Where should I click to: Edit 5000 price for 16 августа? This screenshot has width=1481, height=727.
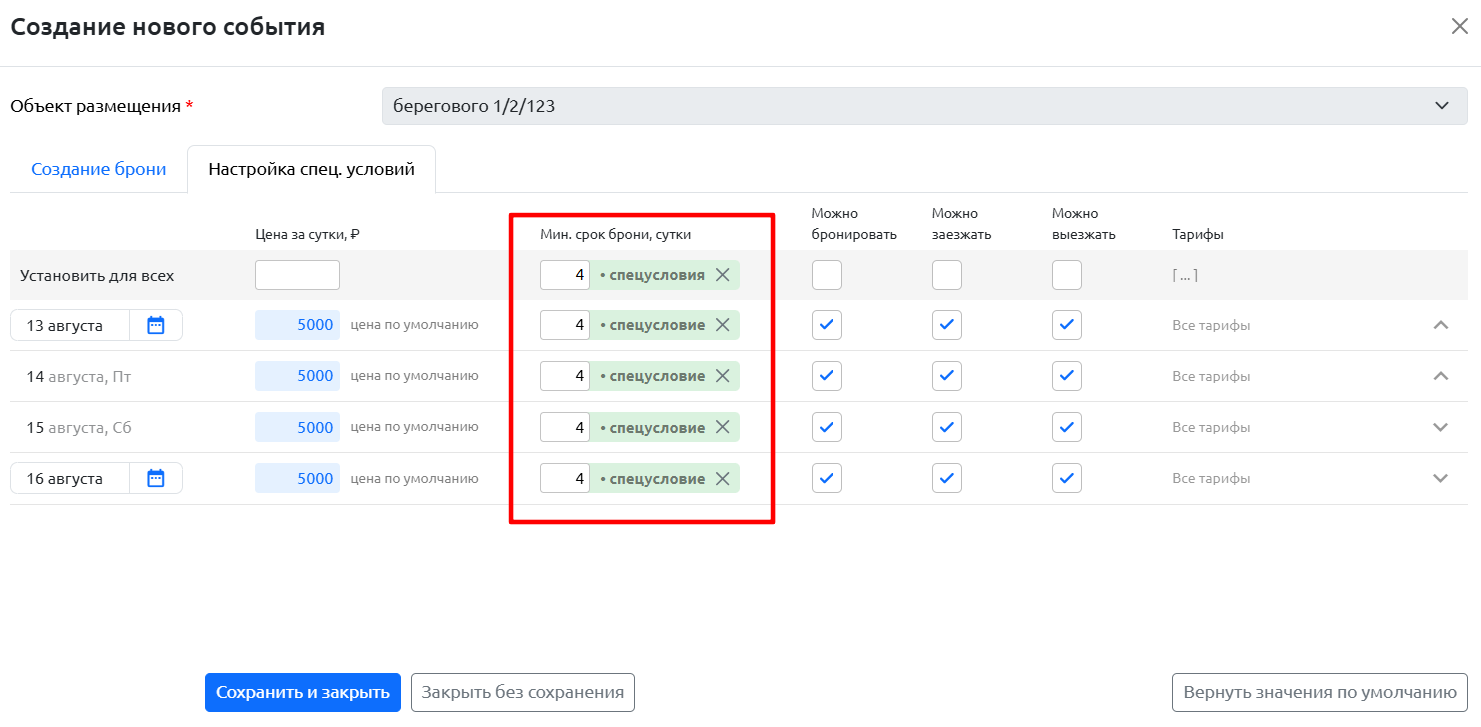[297, 478]
